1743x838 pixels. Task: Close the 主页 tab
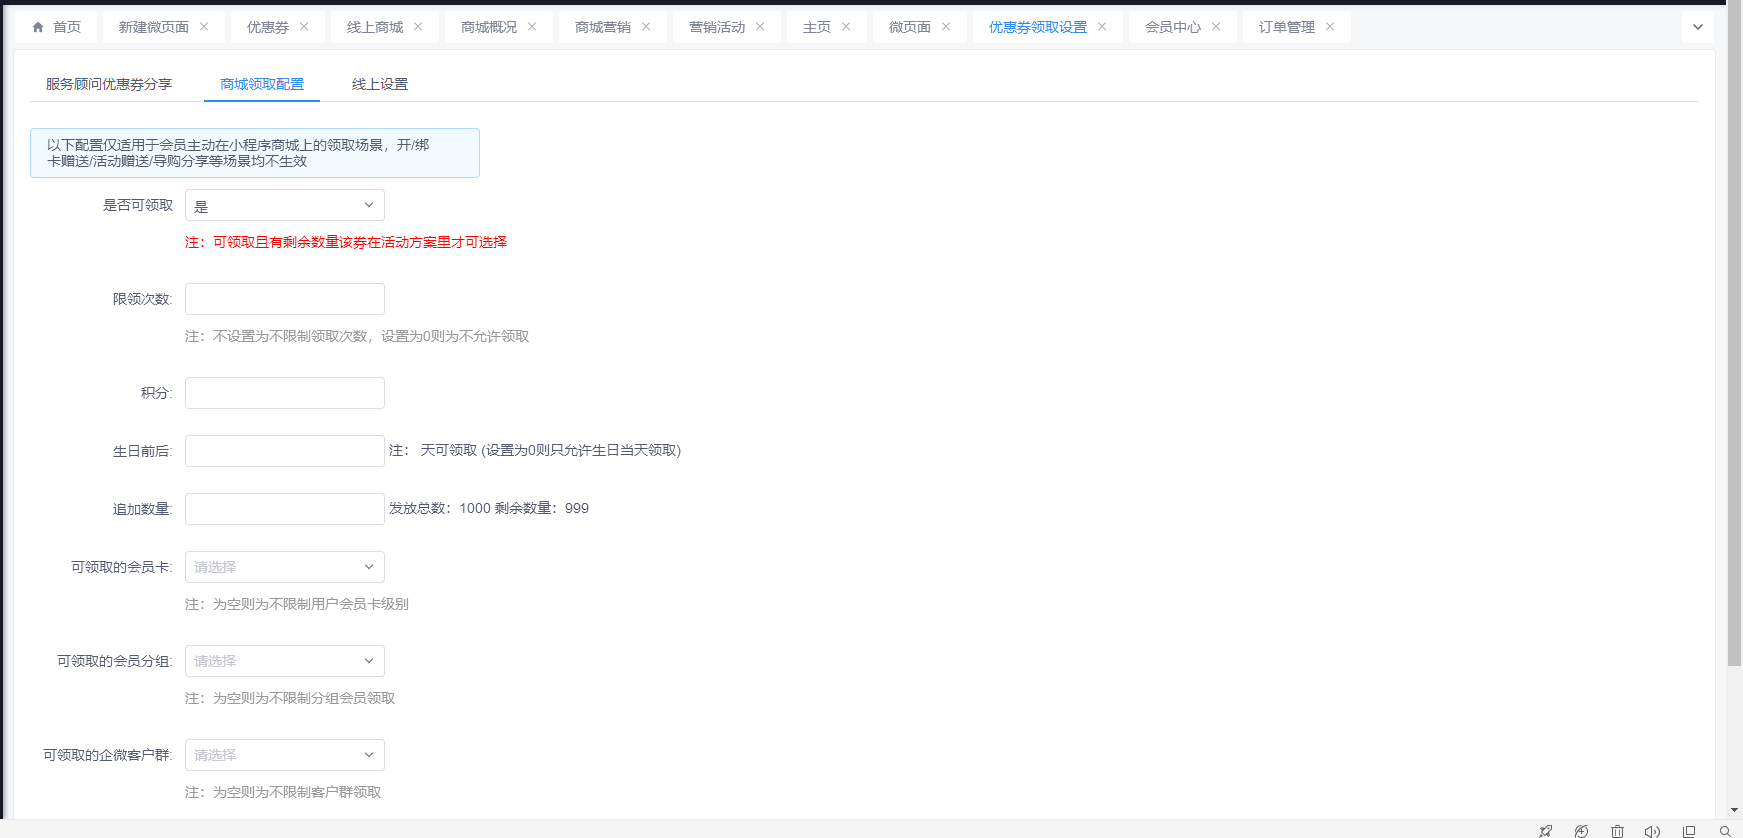846,27
